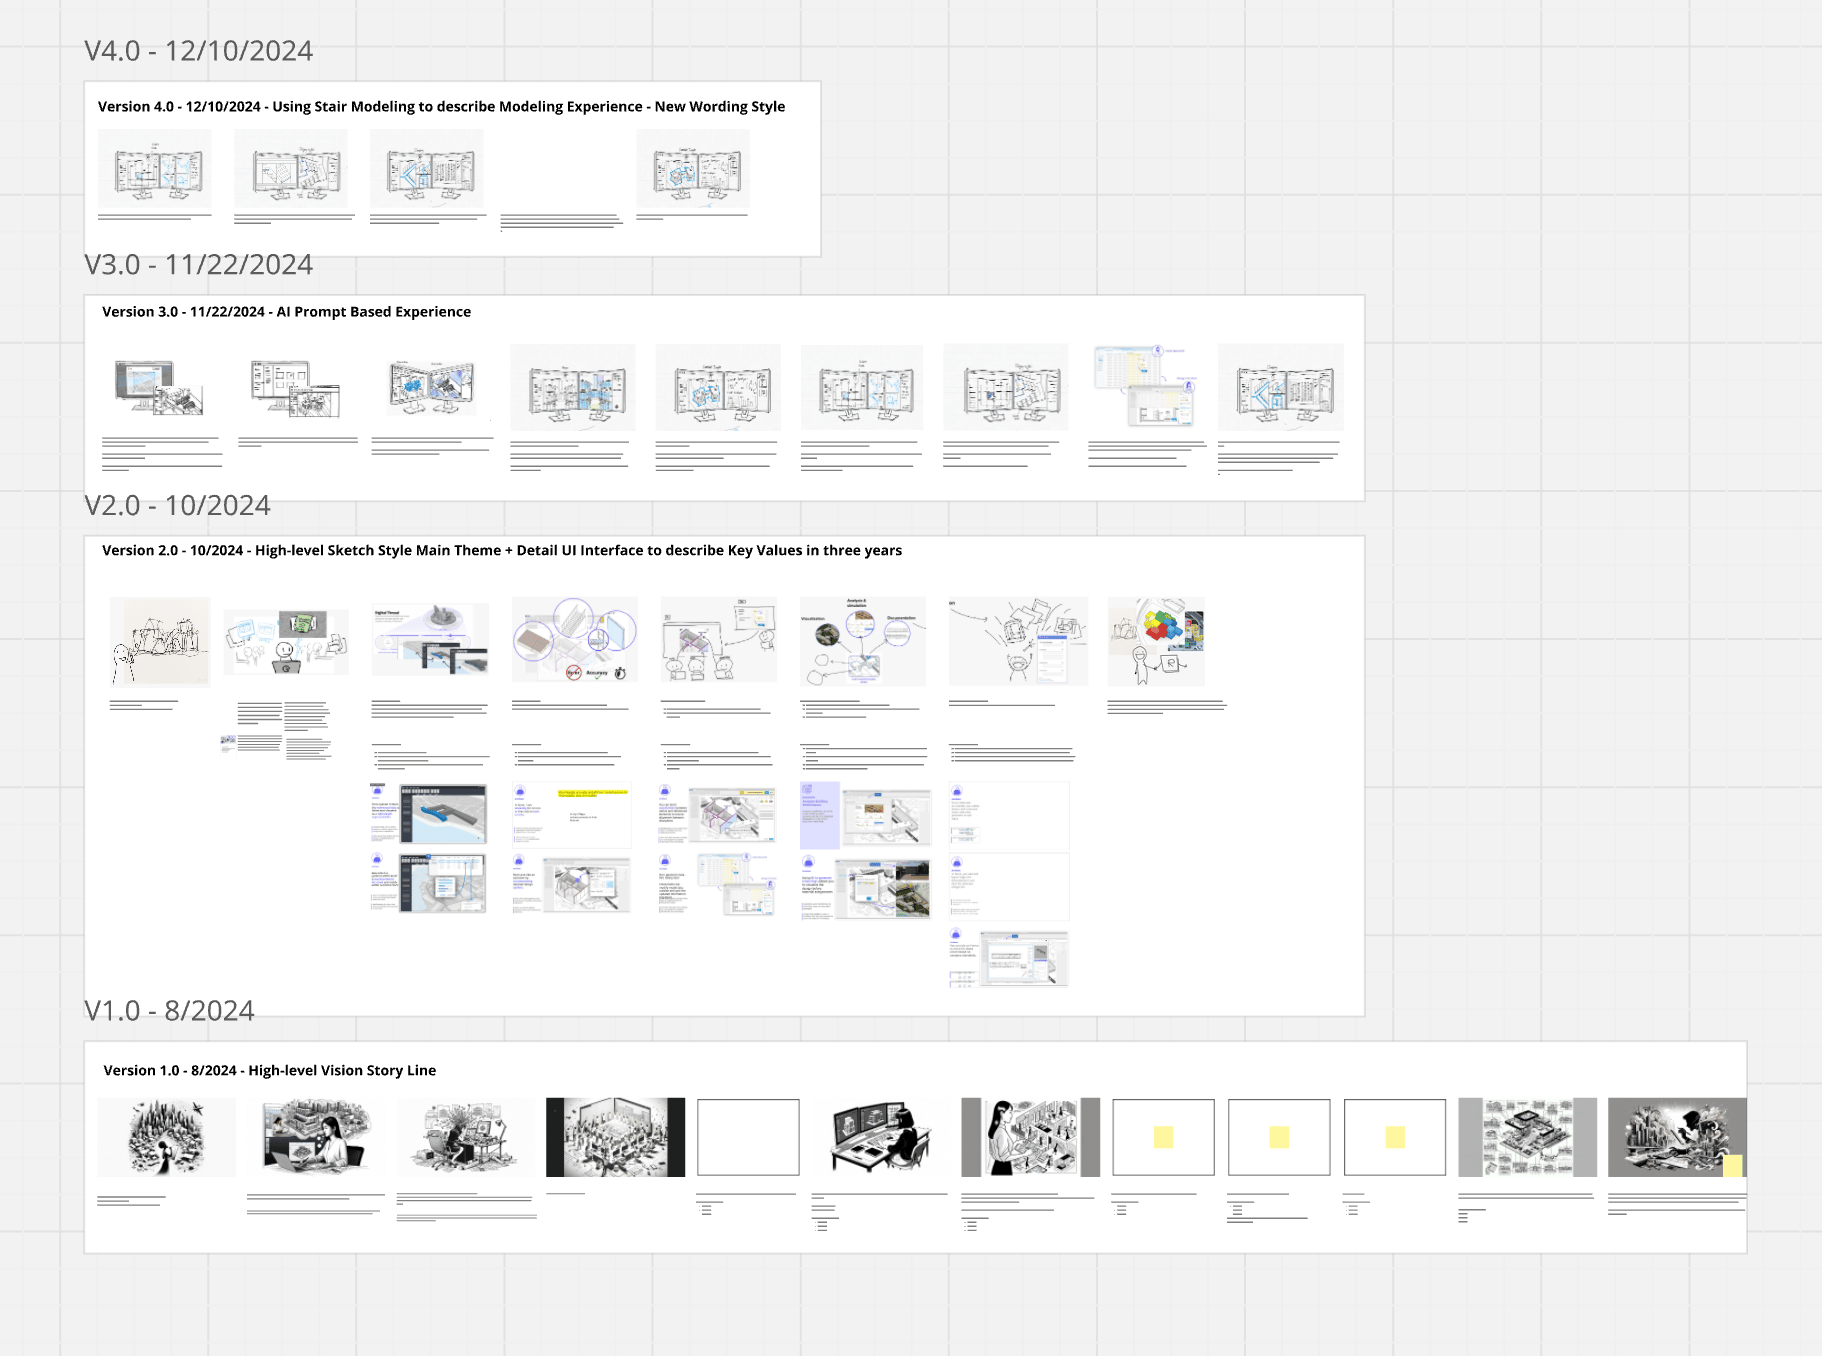This screenshot has width=1822, height=1356.
Task: Open the colorful blocks sketch in Version 2.0
Action: point(1156,641)
